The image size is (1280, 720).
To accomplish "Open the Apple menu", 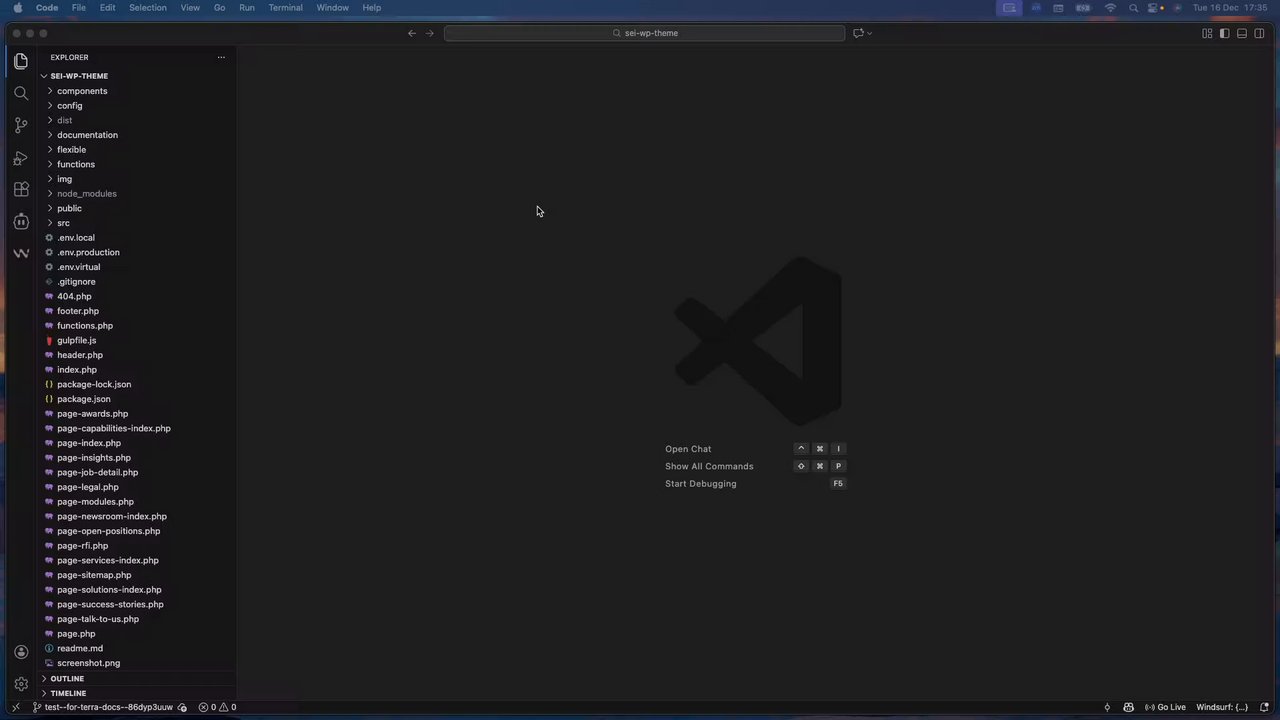I will [17, 7].
